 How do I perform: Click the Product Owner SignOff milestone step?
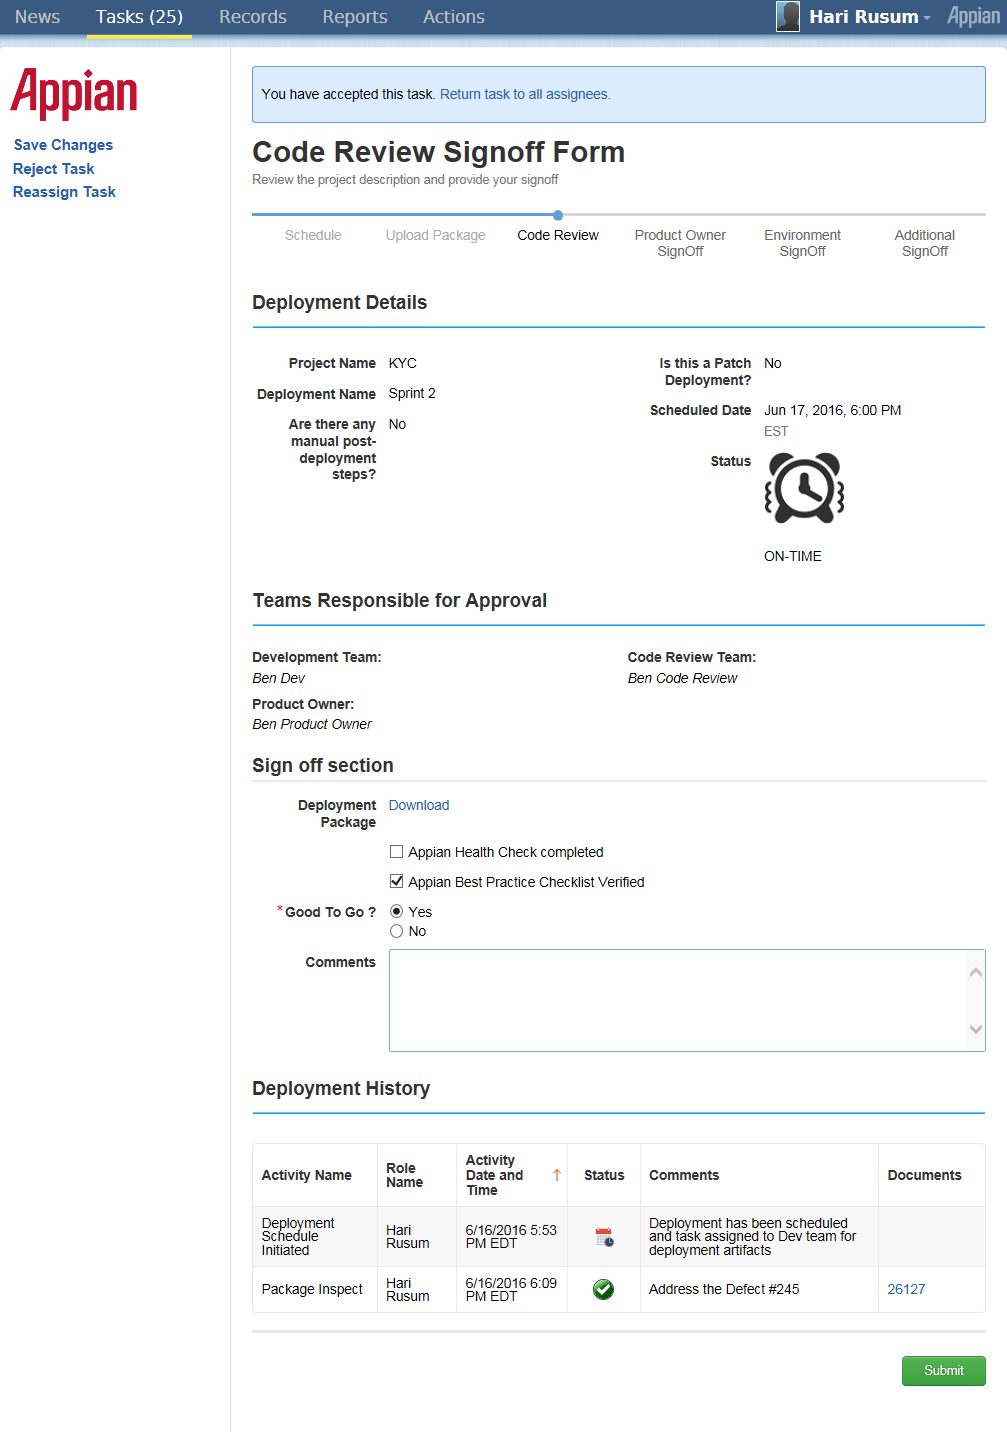(x=680, y=243)
